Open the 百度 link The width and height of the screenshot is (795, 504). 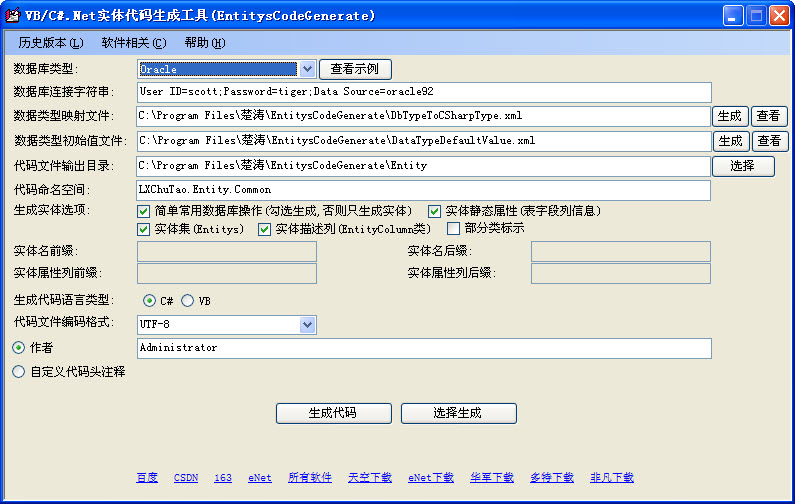147,478
